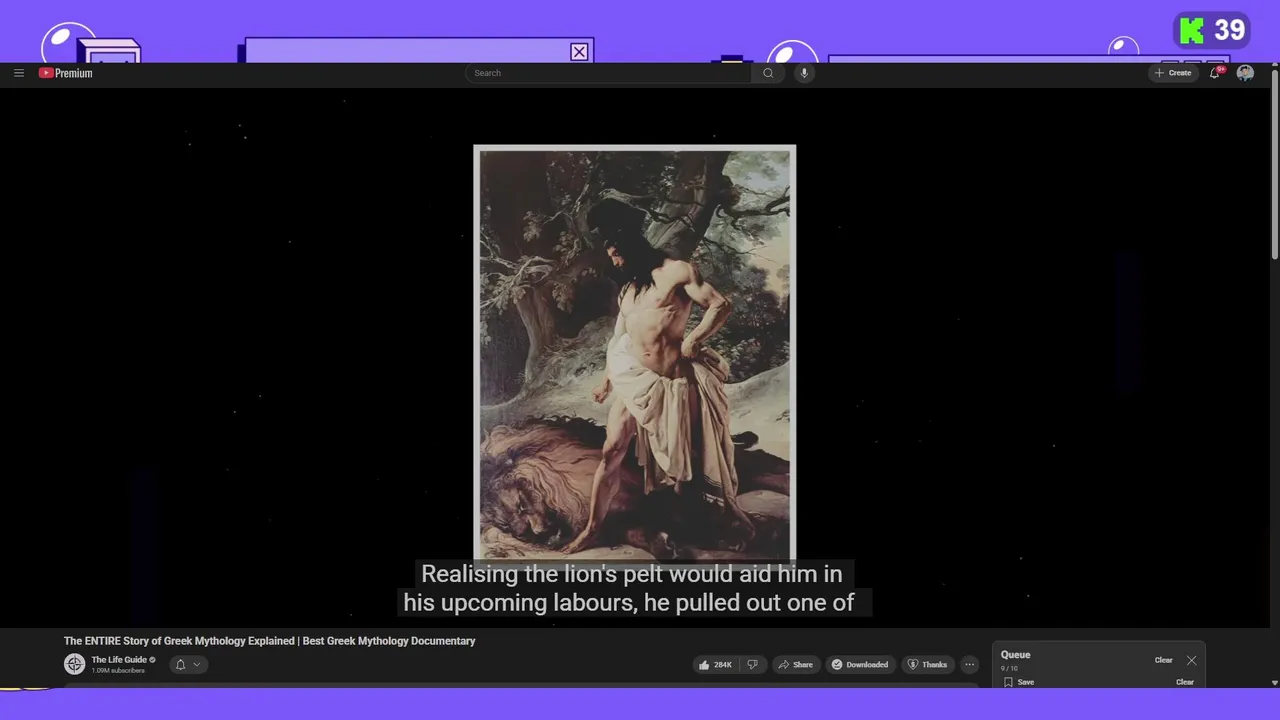Click the magnifier search button
The height and width of the screenshot is (720, 1280).
[768, 73]
